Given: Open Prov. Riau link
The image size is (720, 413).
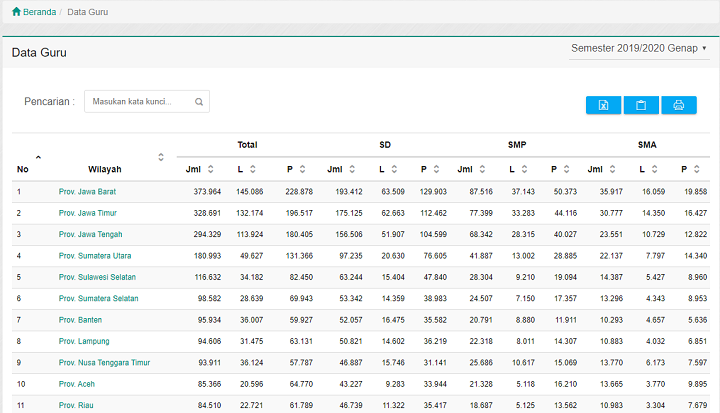Looking at the screenshot, I should [76, 405].
